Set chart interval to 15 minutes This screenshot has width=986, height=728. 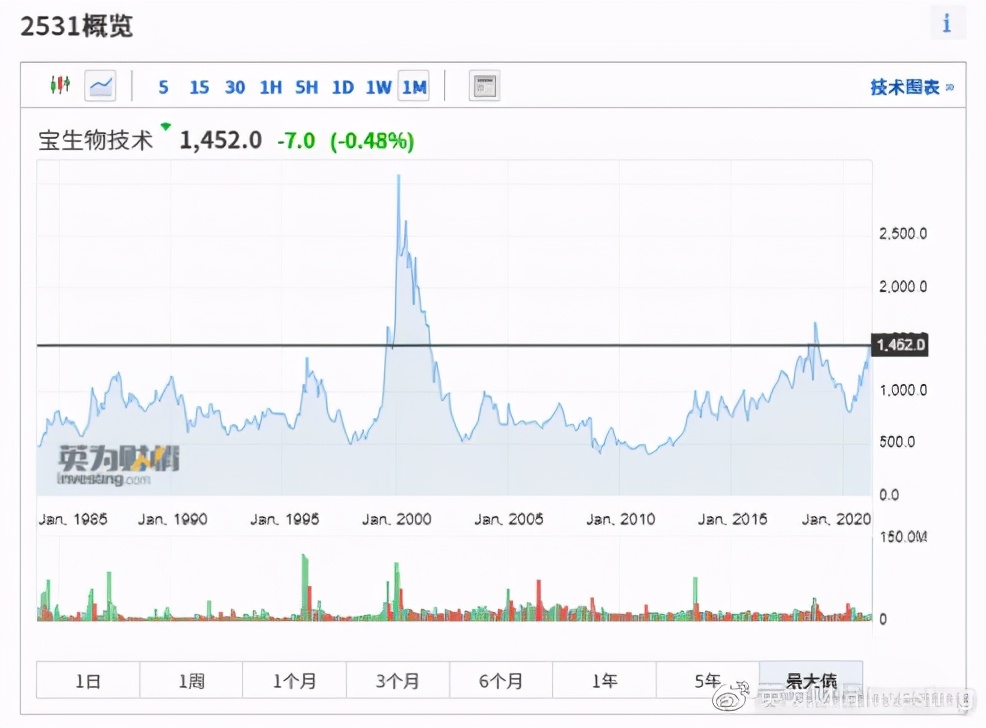(x=199, y=87)
